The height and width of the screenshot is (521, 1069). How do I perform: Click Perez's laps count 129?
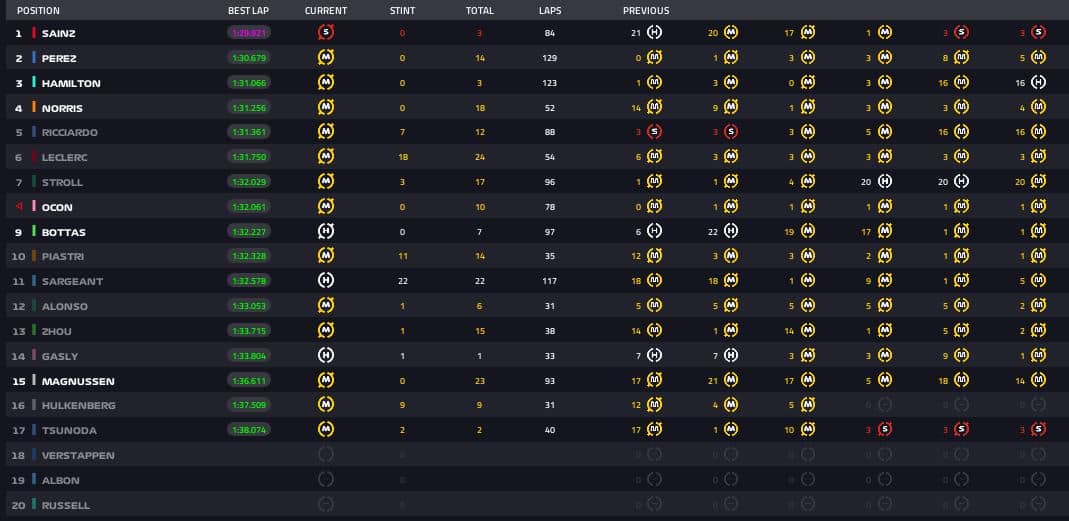(549, 58)
